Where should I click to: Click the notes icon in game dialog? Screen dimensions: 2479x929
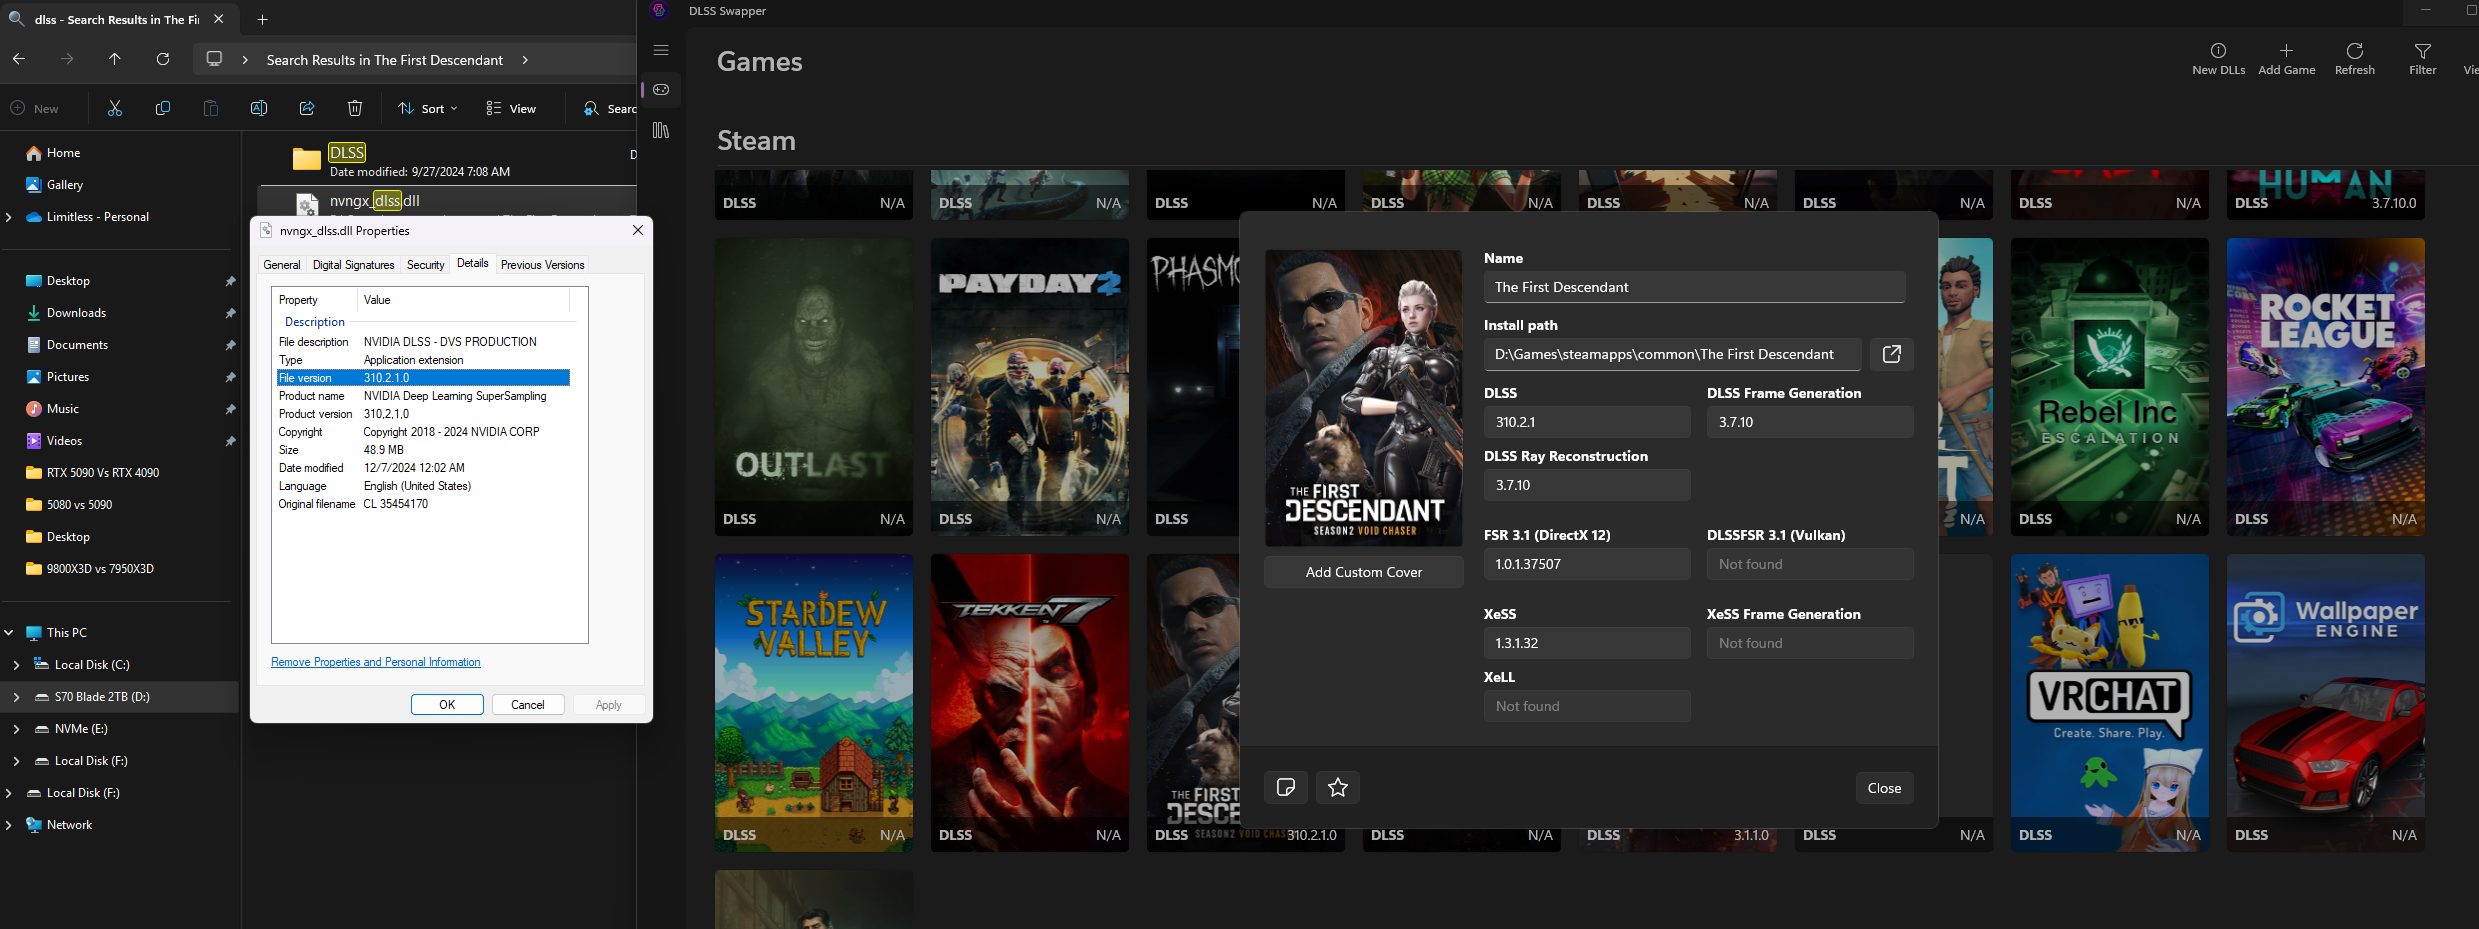tap(1286, 788)
